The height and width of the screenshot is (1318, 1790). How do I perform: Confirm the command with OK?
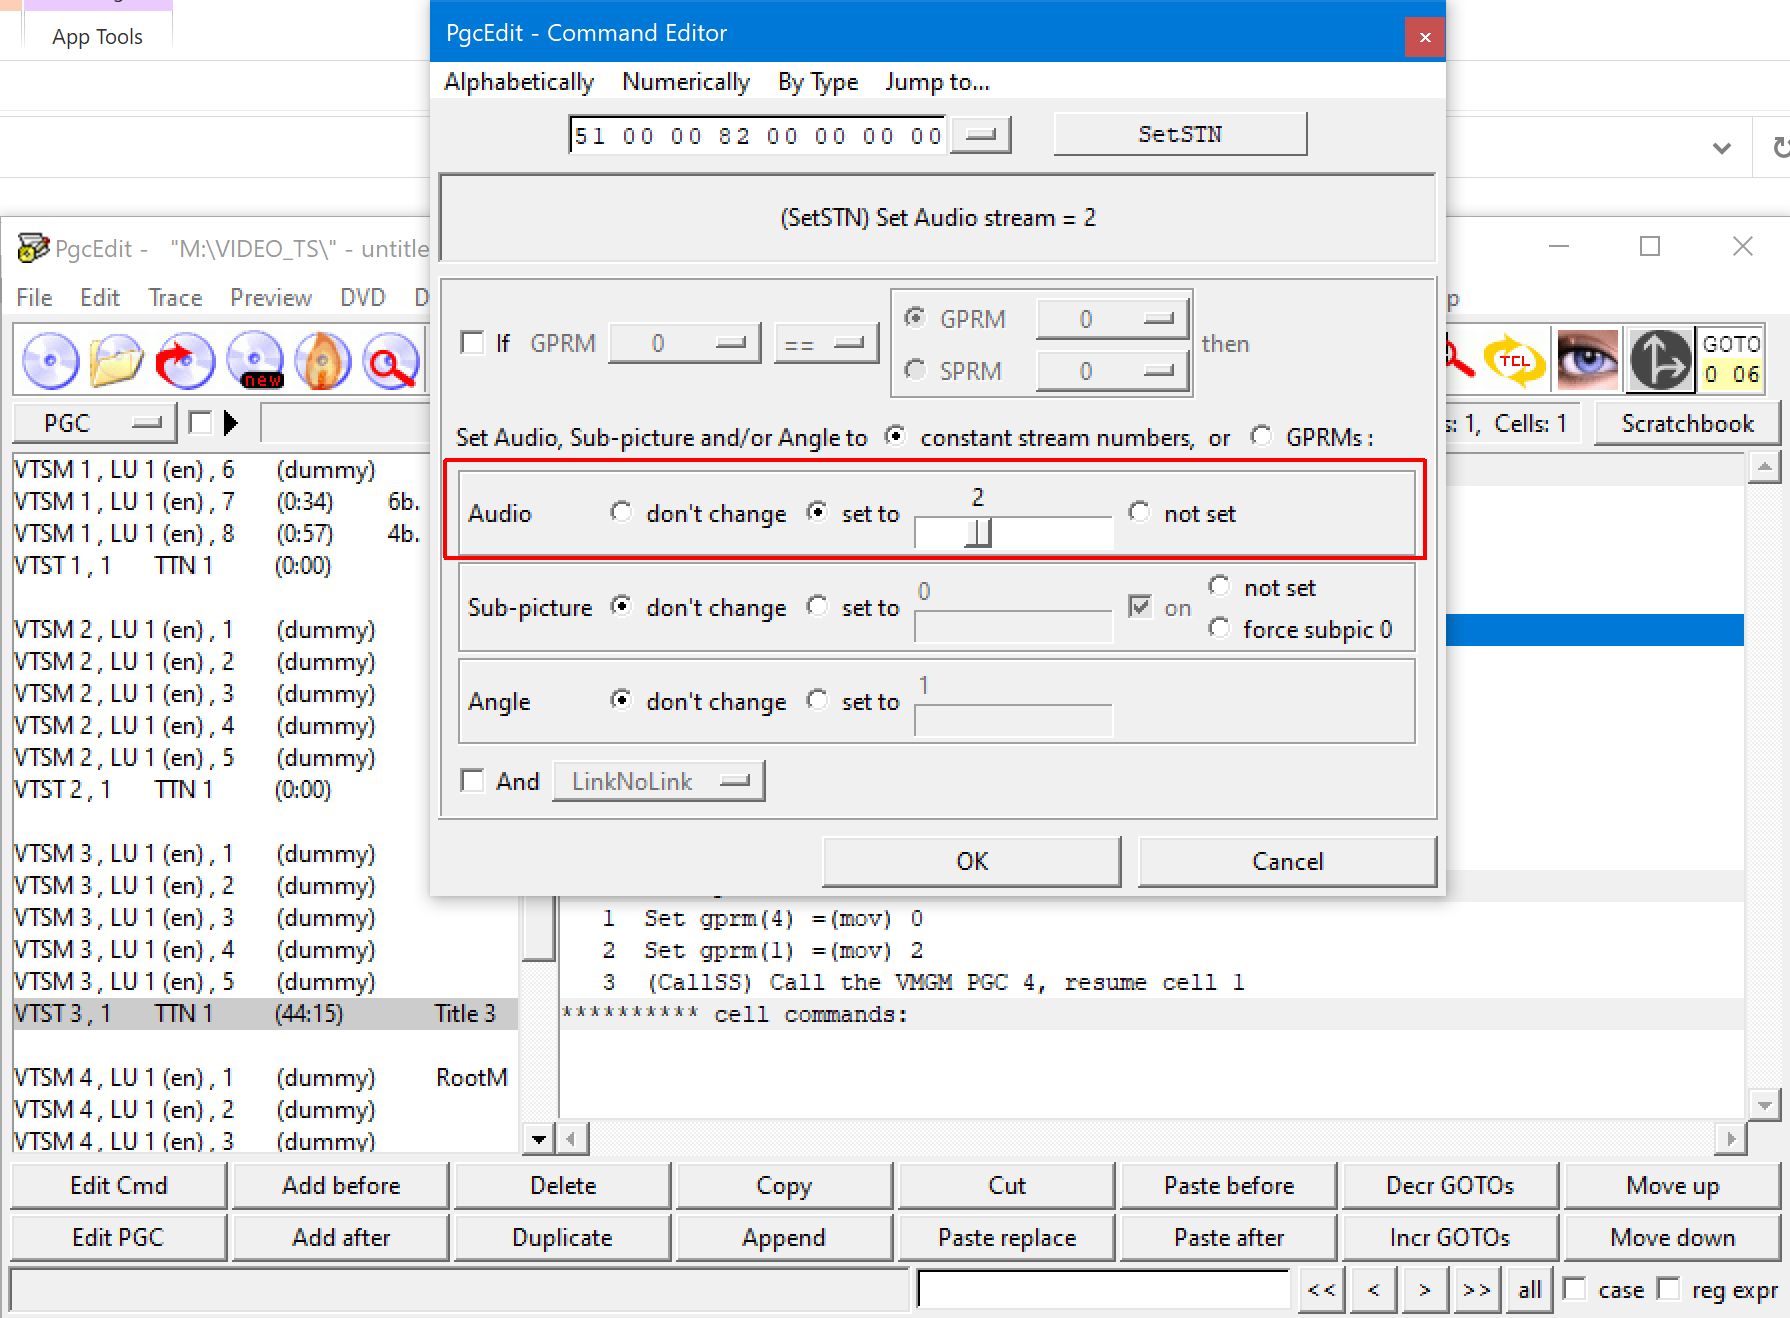coord(972,861)
